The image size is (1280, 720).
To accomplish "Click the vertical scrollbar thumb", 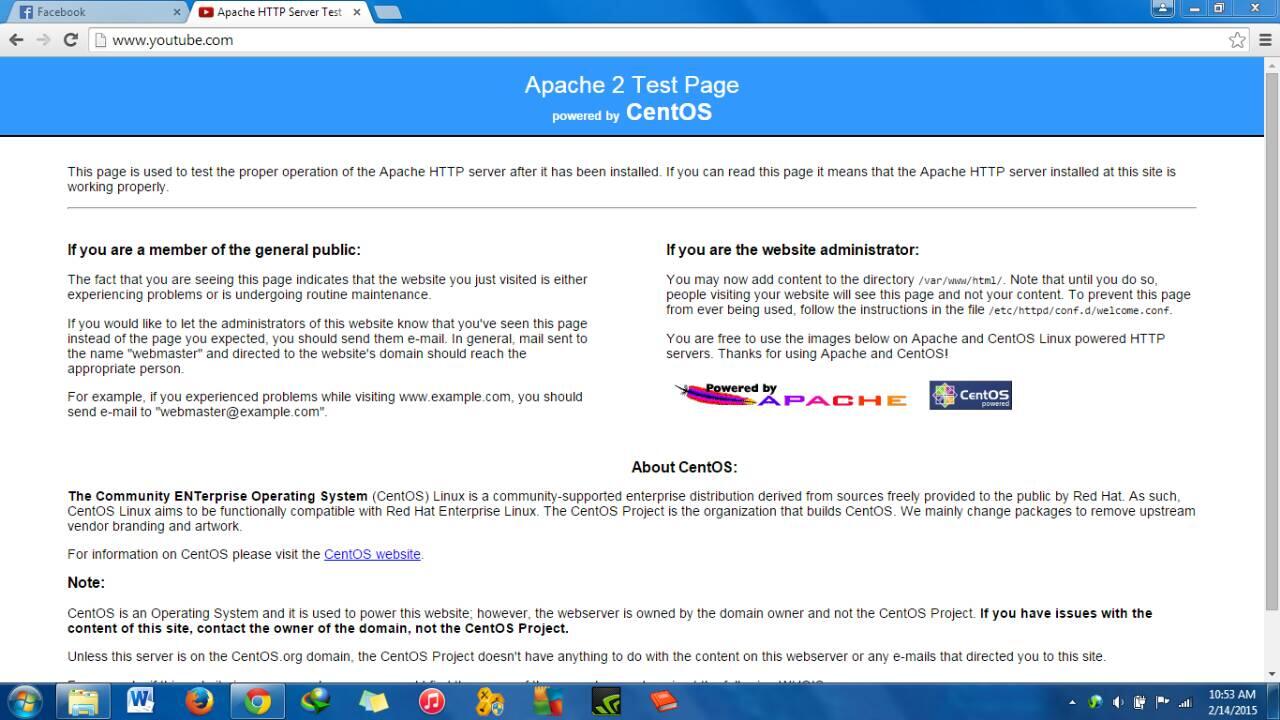I will (x=1272, y=340).
